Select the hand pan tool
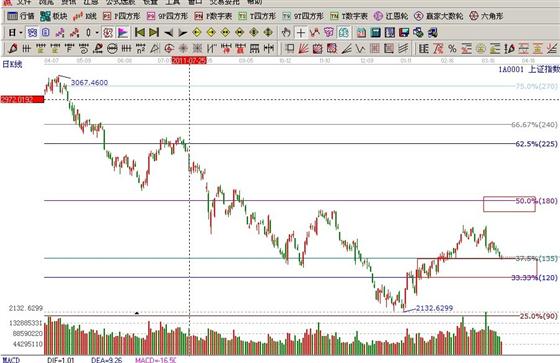The width and height of the screenshot is (560, 363). (286, 33)
